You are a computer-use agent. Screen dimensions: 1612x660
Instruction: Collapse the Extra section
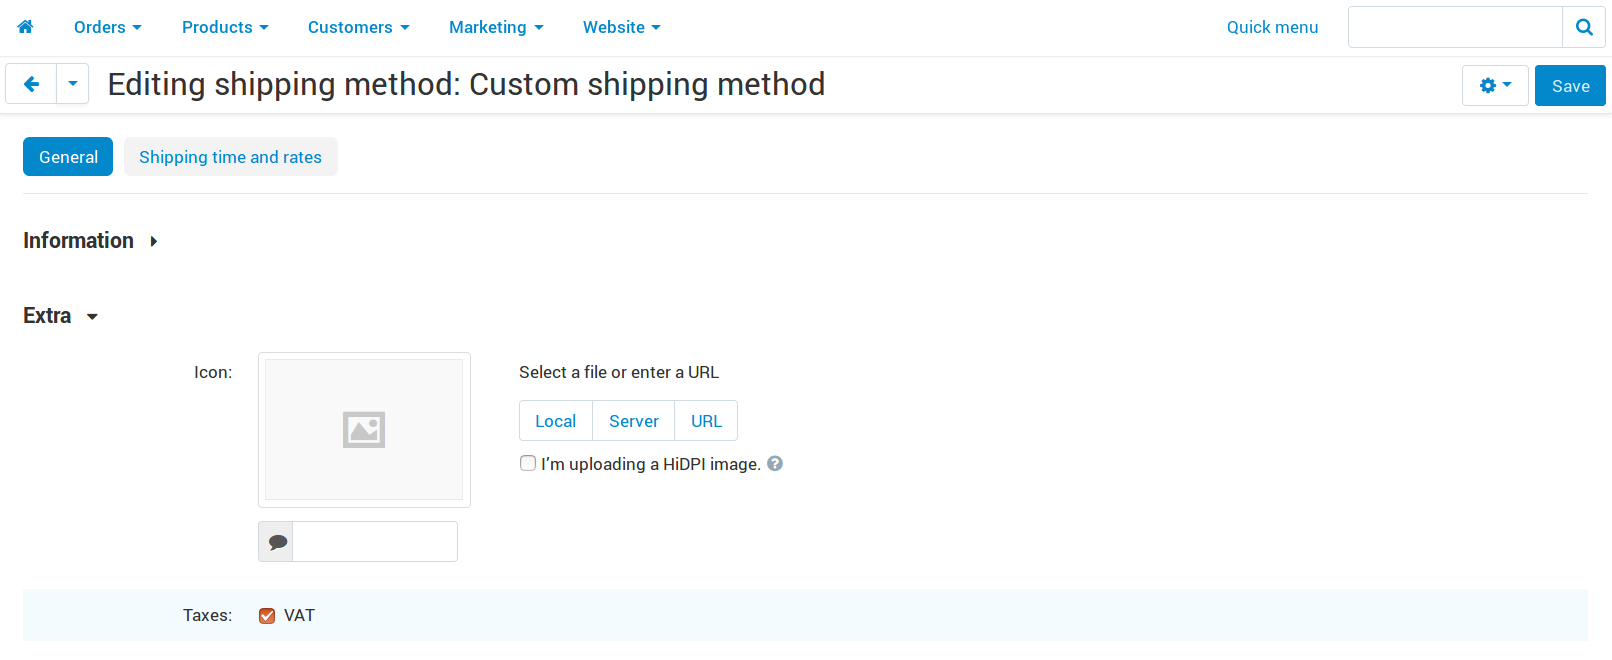point(60,316)
